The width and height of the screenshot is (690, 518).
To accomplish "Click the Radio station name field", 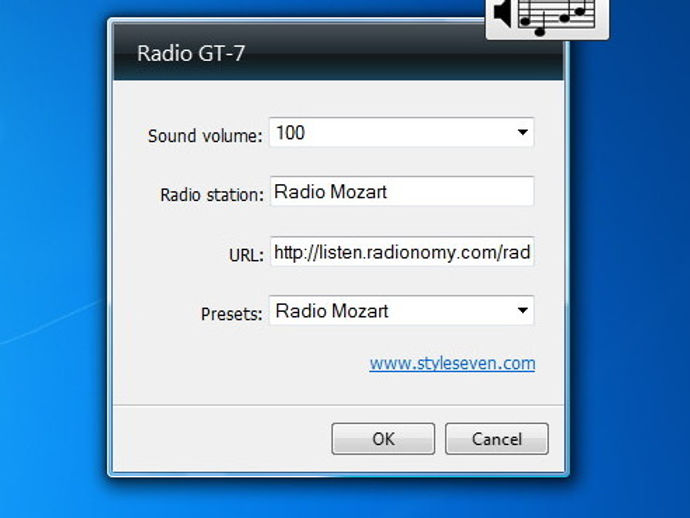I will [402, 191].
